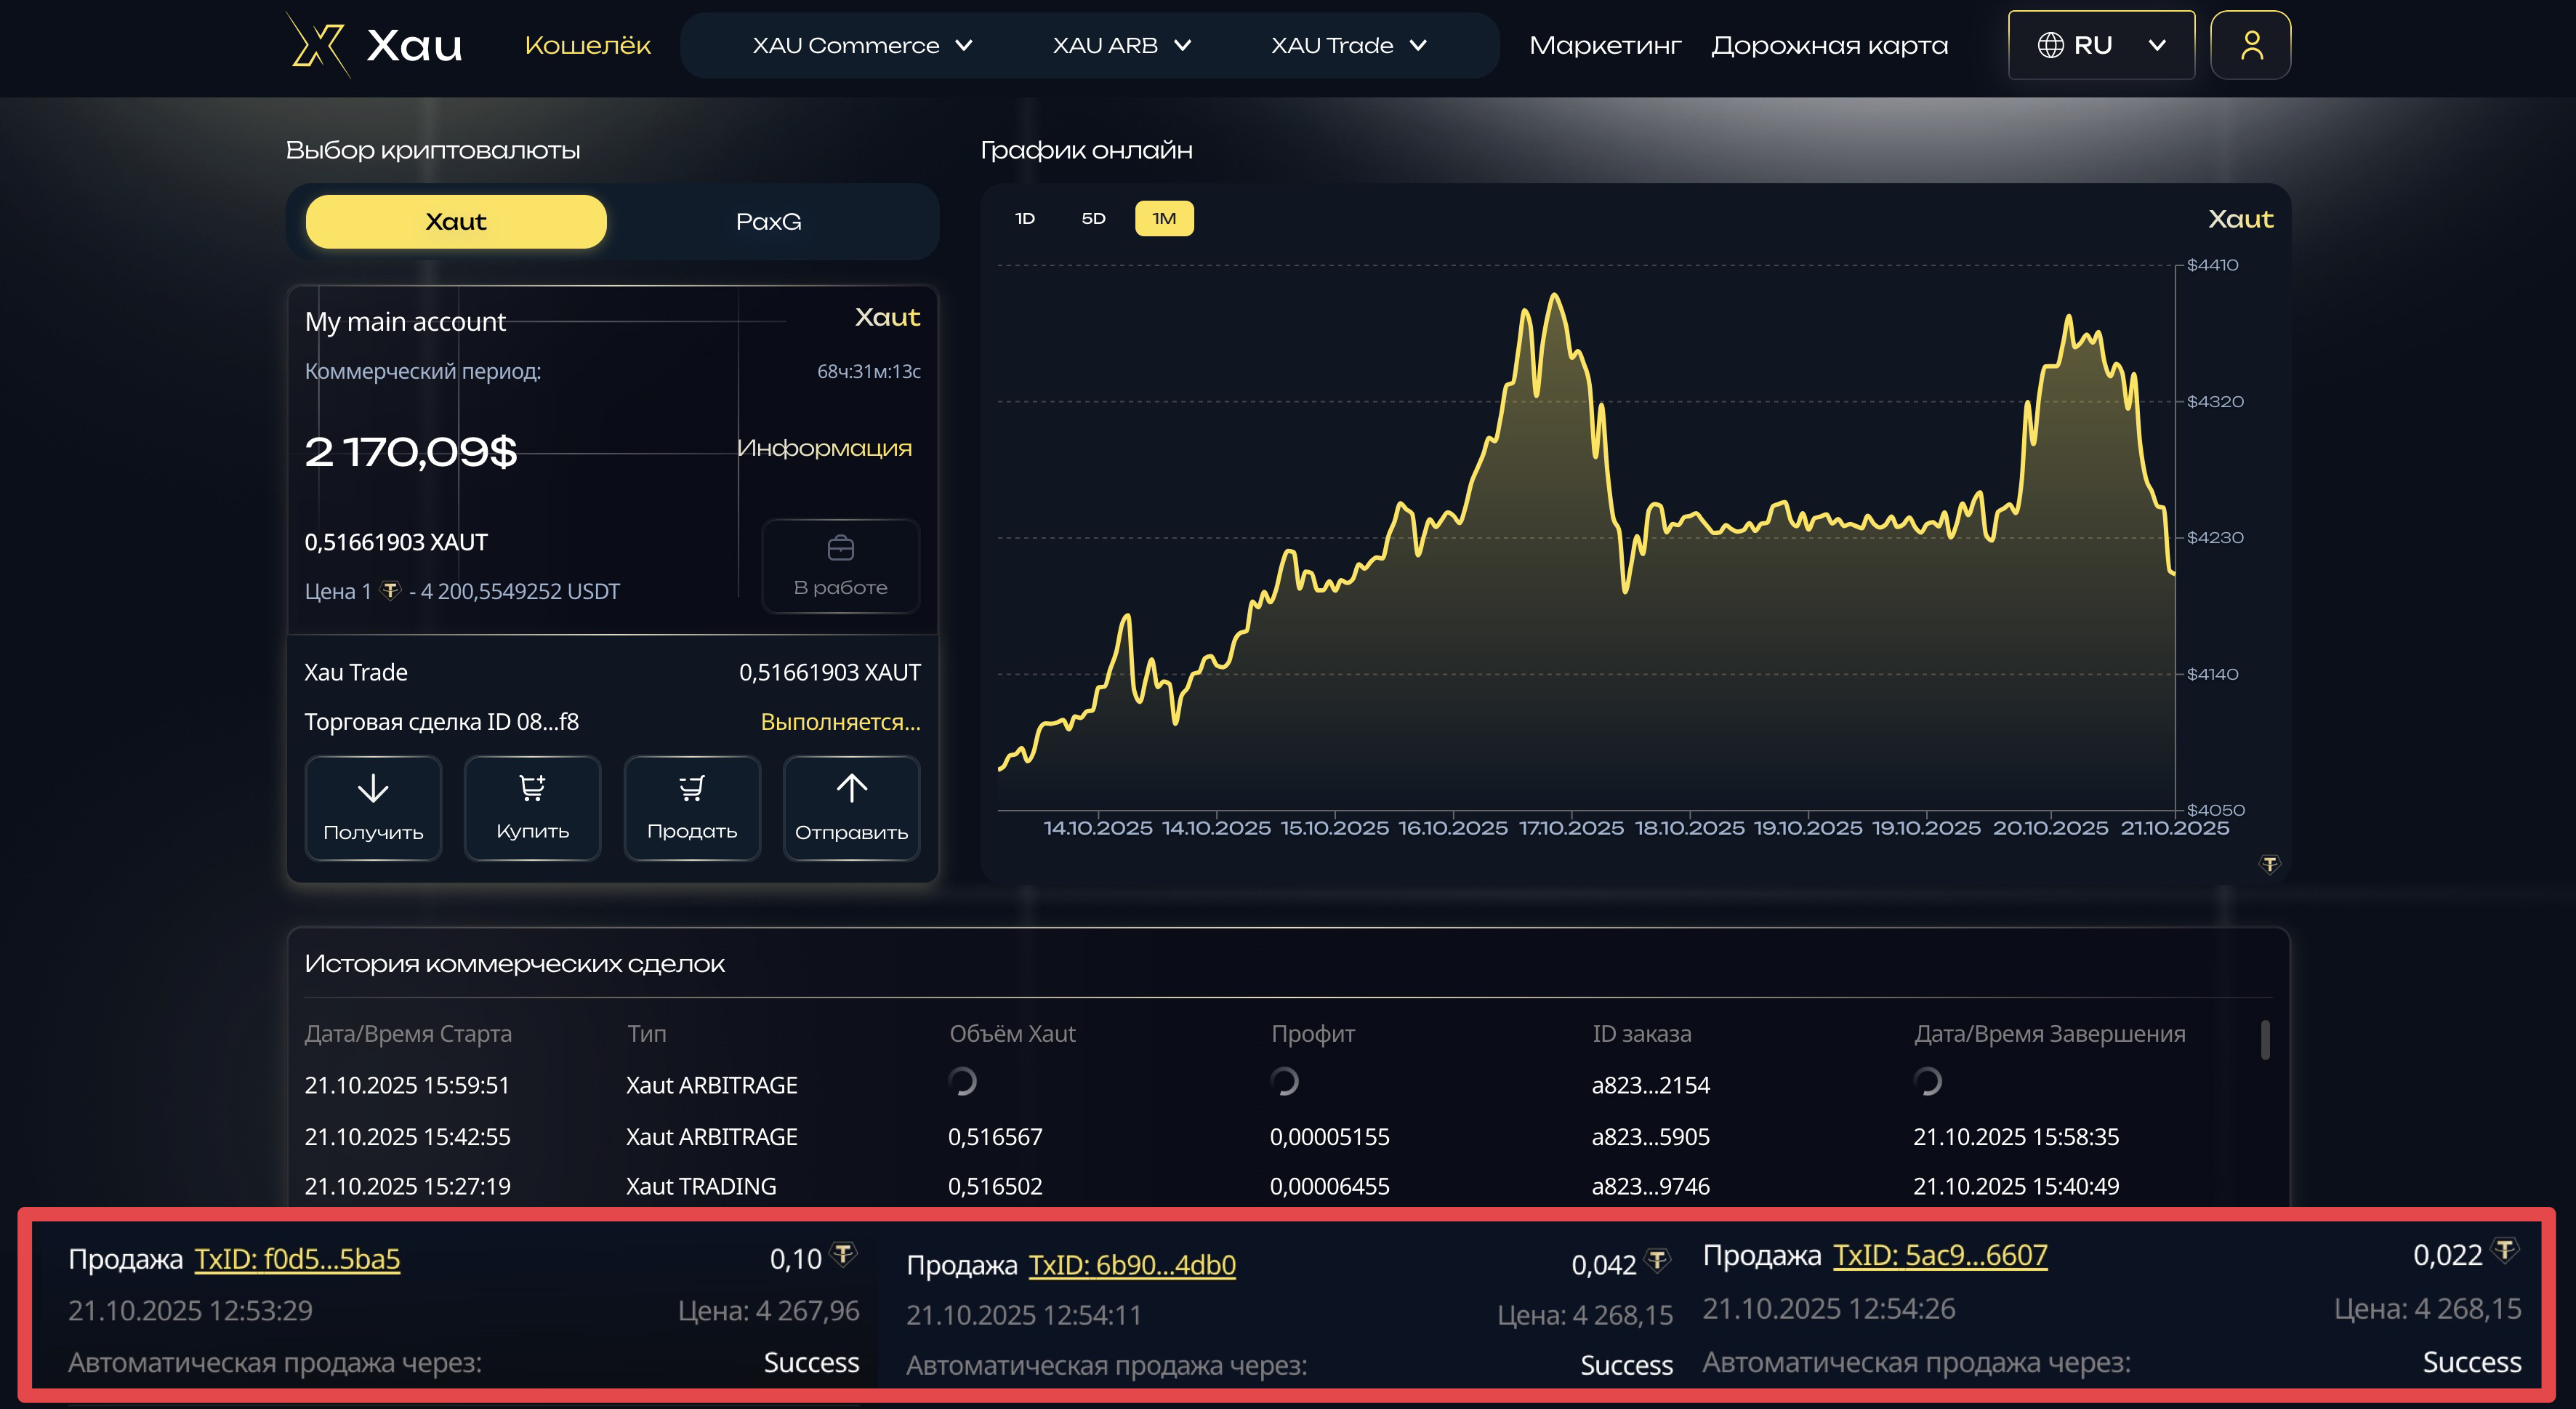Click the Купить cart icon
The image size is (2576, 1409).
click(532, 789)
